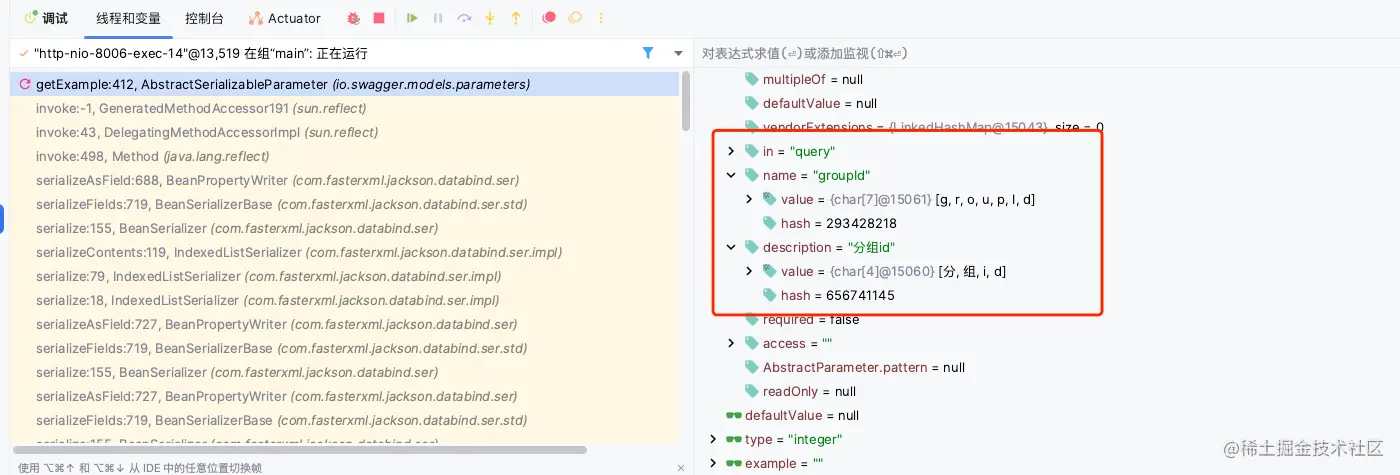
Task: Click the field icon beside name = "groupId"
Action: pos(752,175)
